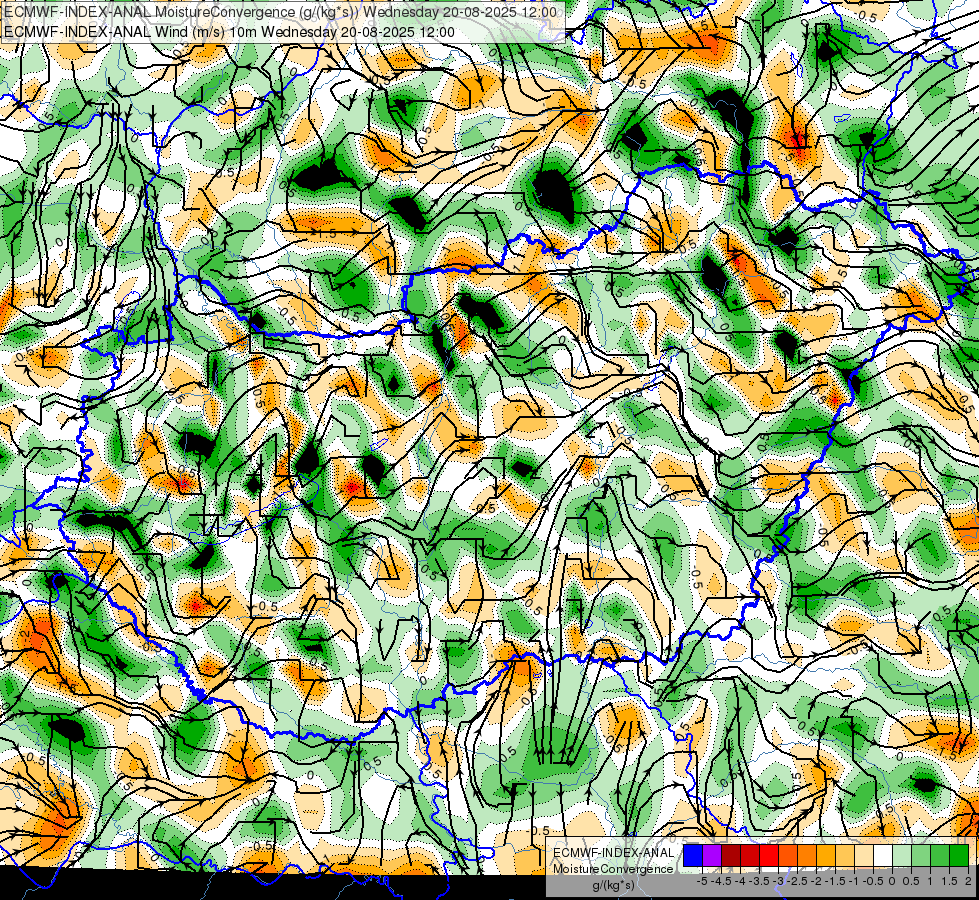Viewport: 979px width, 900px height.
Task: Click the legend scale label -1
Action: (854, 881)
